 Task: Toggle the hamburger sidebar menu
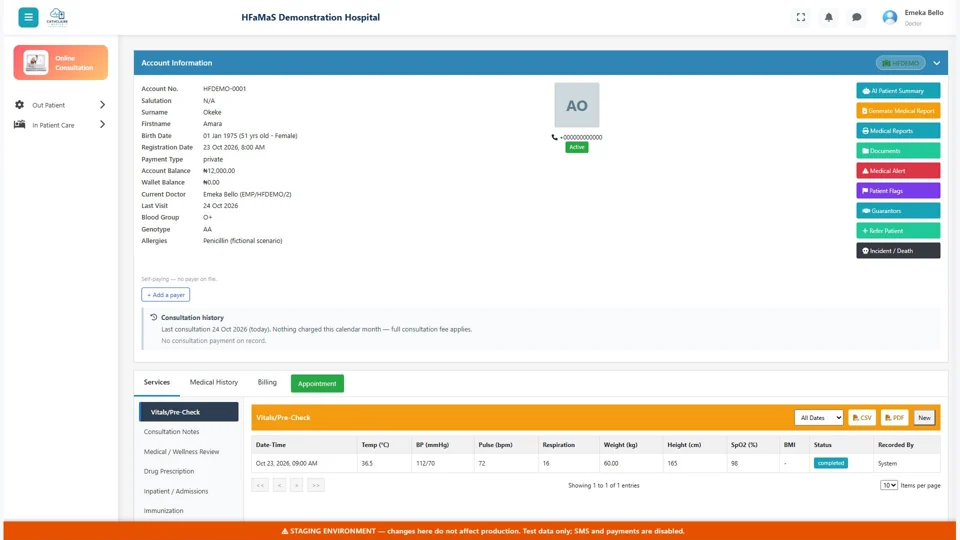click(x=28, y=17)
